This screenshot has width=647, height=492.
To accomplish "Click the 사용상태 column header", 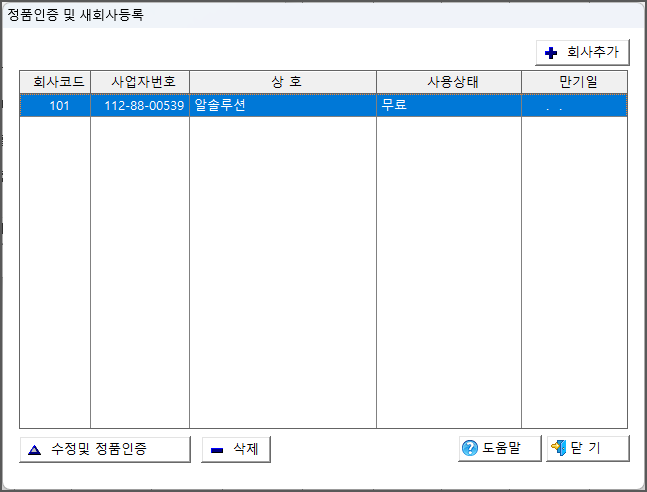I will tap(449, 82).
